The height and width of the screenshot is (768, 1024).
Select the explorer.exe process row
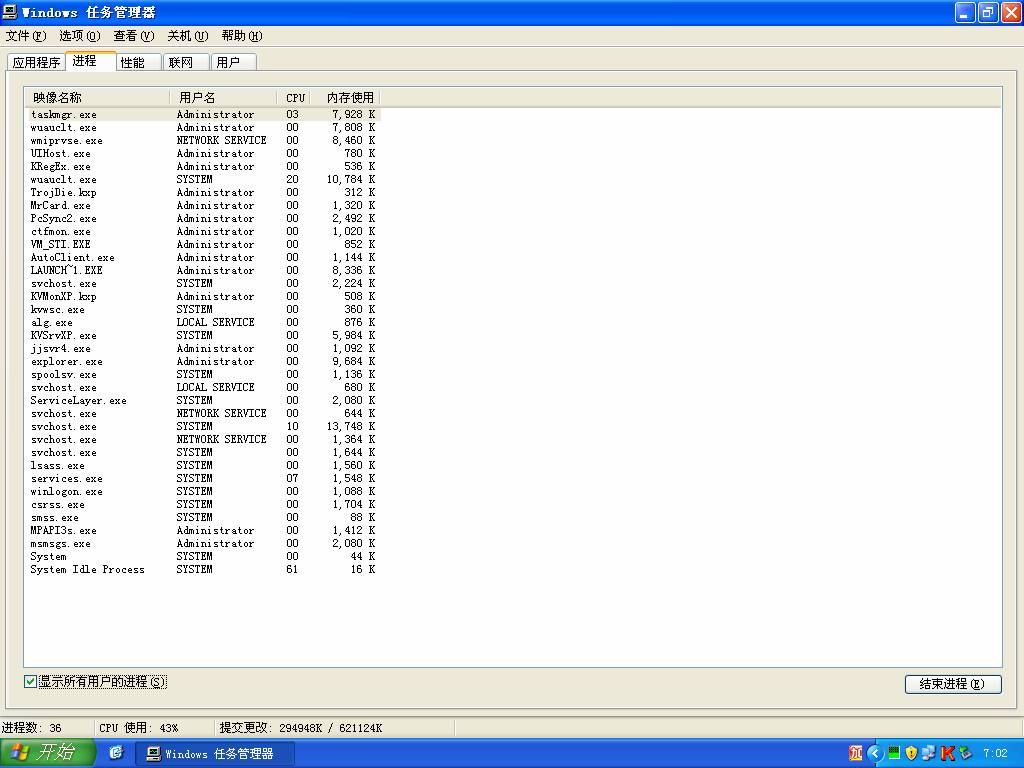203,361
